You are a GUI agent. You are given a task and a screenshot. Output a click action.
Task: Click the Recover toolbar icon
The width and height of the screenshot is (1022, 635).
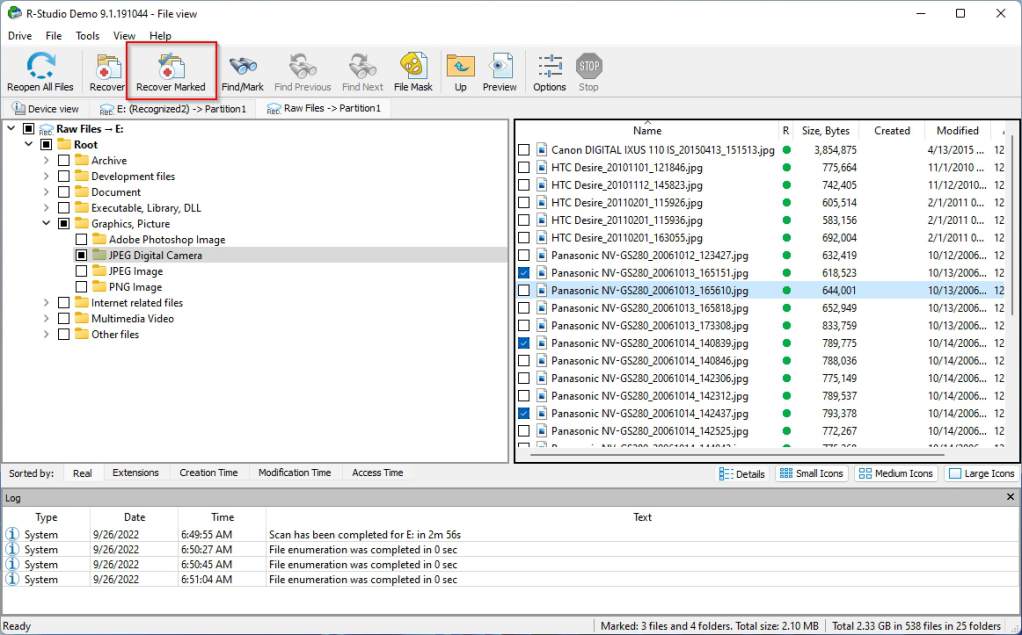pos(107,72)
